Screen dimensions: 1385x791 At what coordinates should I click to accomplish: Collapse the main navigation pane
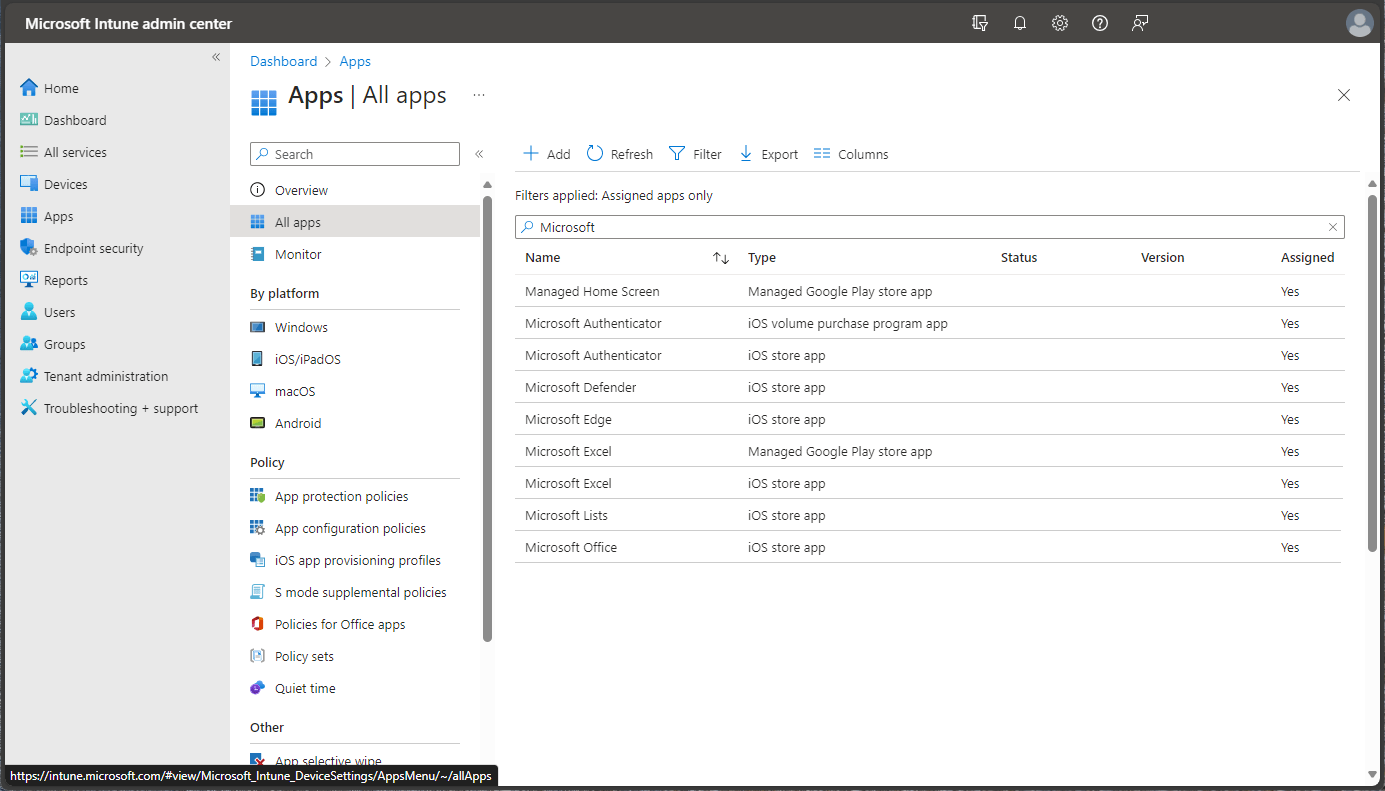click(216, 57)
